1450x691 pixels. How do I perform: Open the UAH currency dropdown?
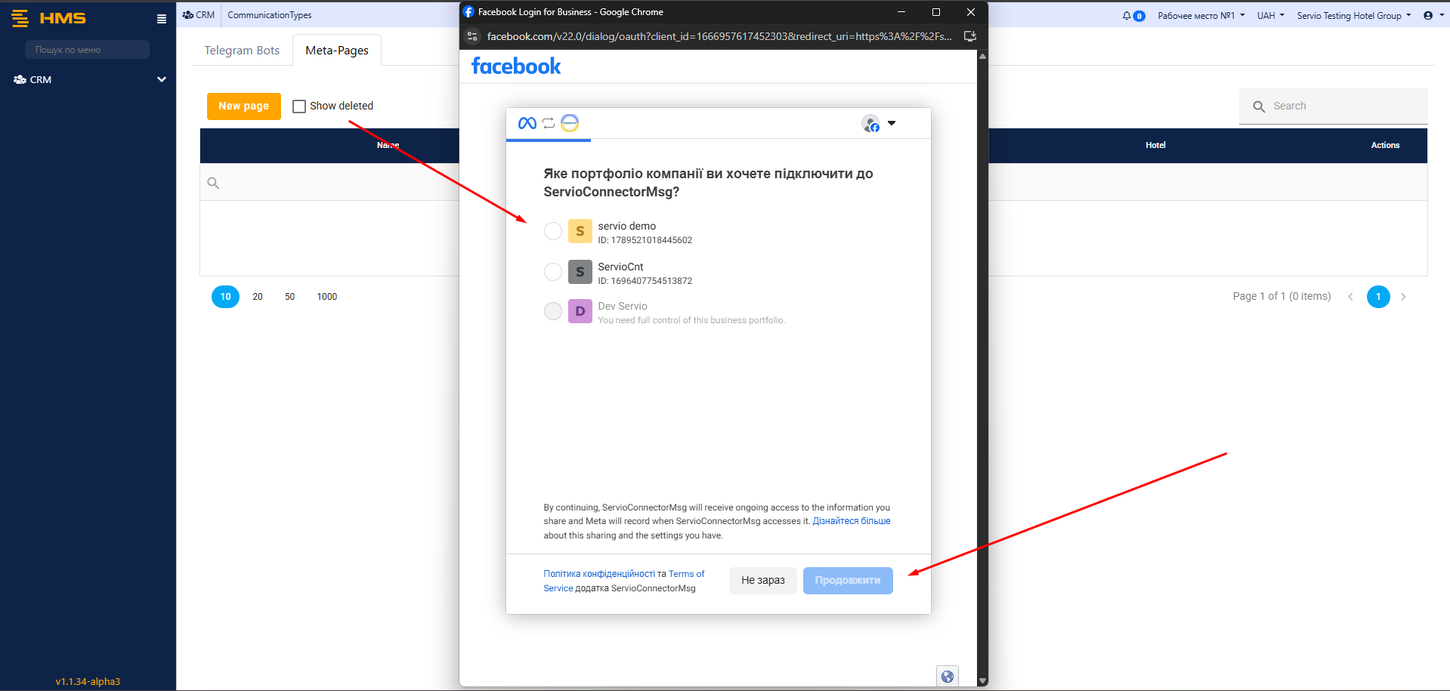[x=1270, y=15]
